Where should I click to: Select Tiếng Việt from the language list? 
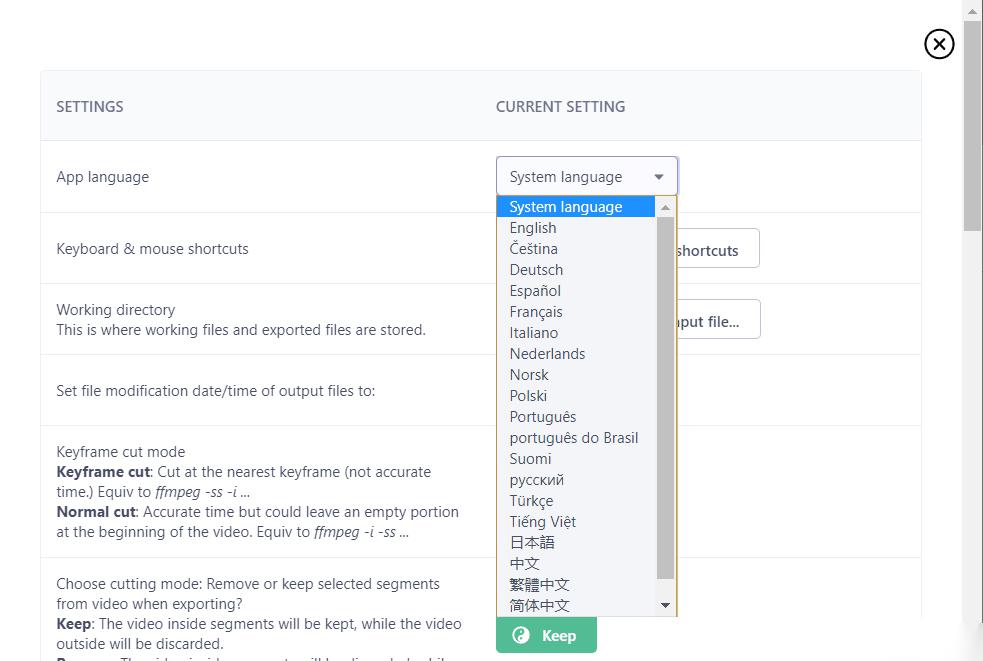point(576,522)
